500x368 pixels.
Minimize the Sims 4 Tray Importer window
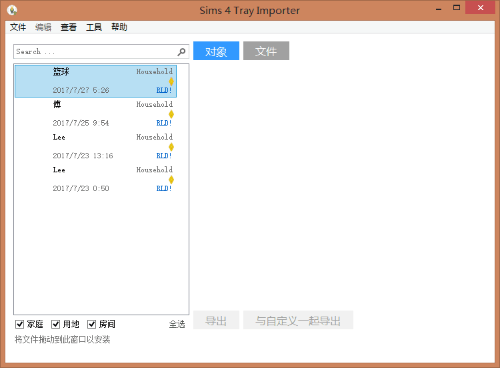click(439, 9)
